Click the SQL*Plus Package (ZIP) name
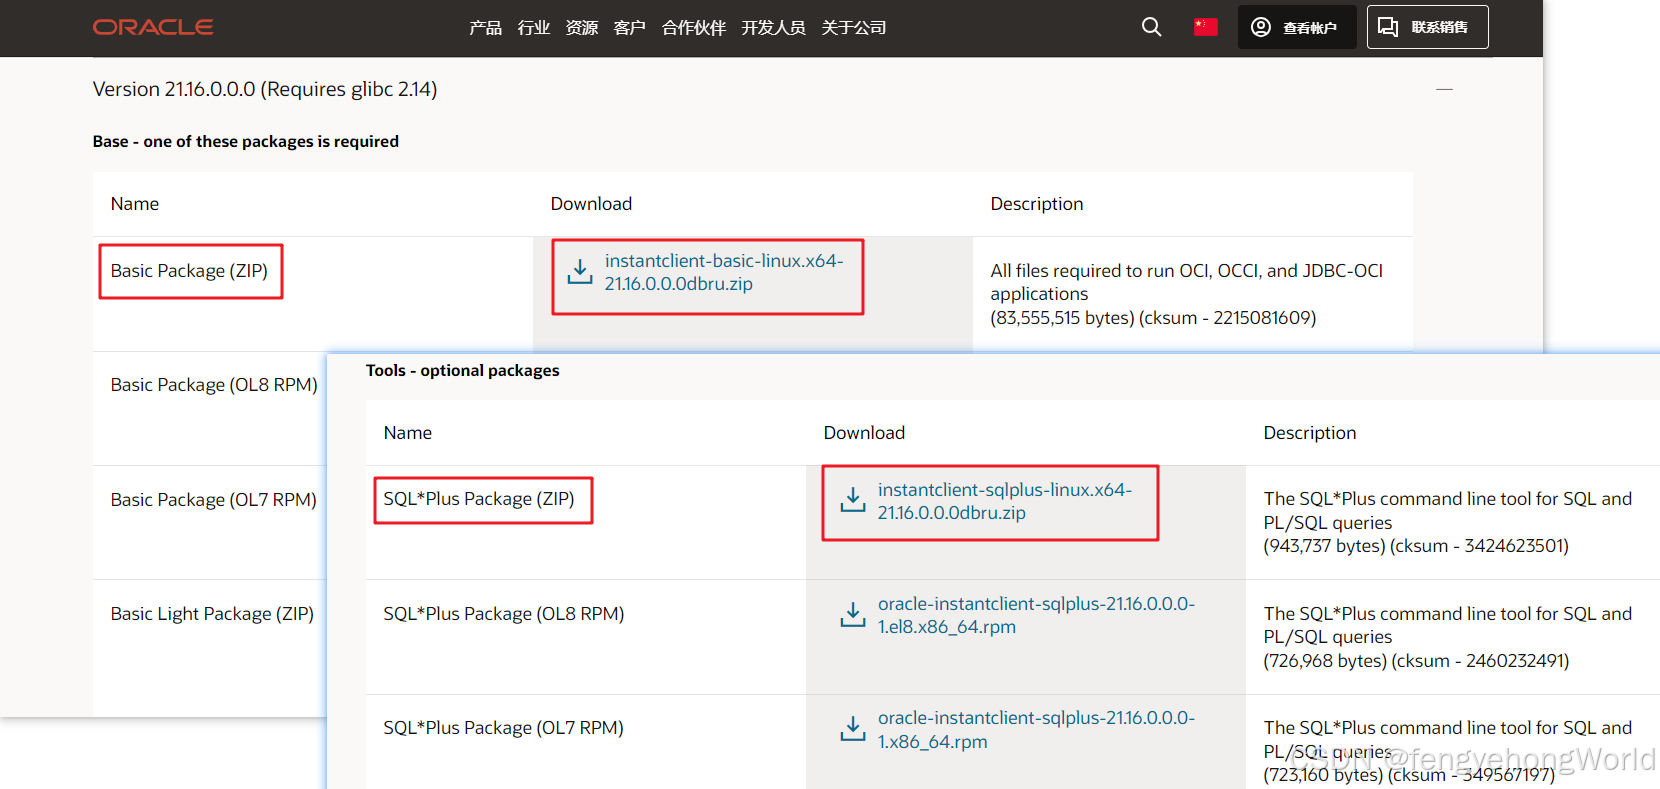The image size is (1660, 789). [x=479, y=499]
